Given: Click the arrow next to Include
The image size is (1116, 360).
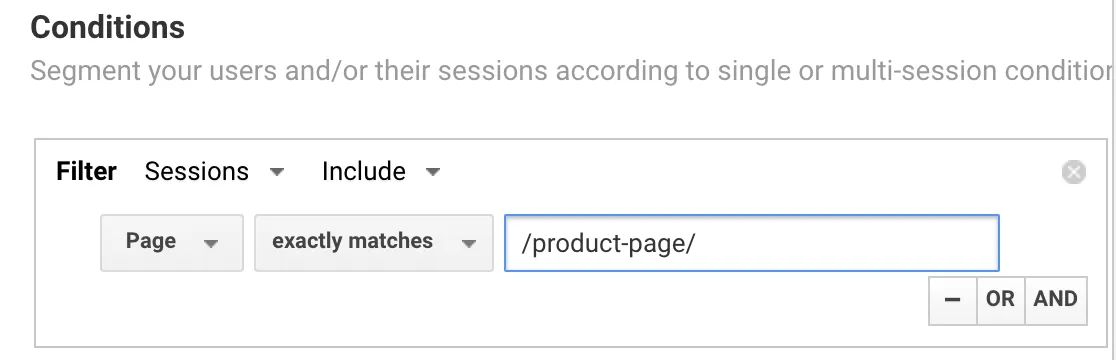Looking at the screenshot, I should [x=433, y=172].
